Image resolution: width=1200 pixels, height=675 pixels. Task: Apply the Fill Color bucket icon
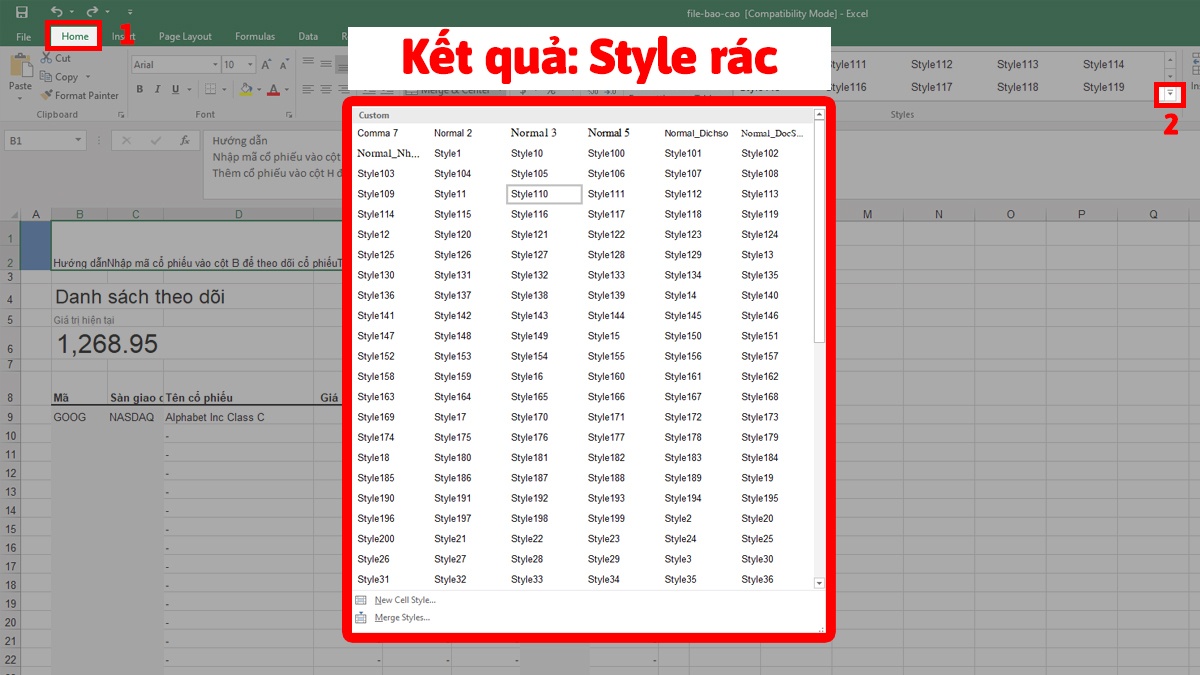(248, 89)
